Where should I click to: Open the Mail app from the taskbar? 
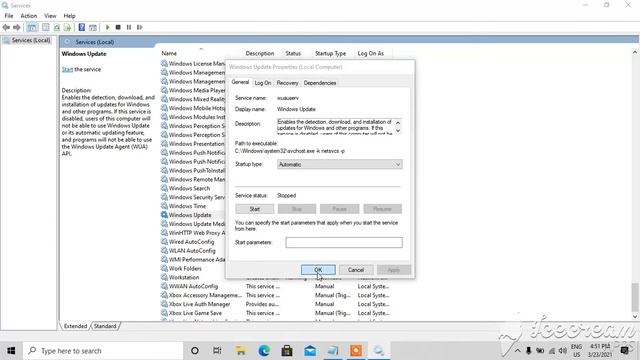point(310,351)
